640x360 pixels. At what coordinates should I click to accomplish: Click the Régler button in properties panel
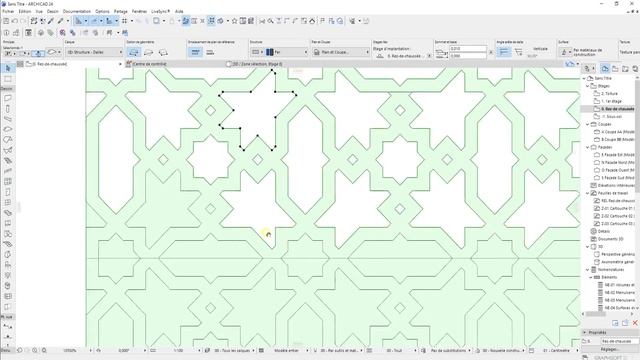point(610,349)
